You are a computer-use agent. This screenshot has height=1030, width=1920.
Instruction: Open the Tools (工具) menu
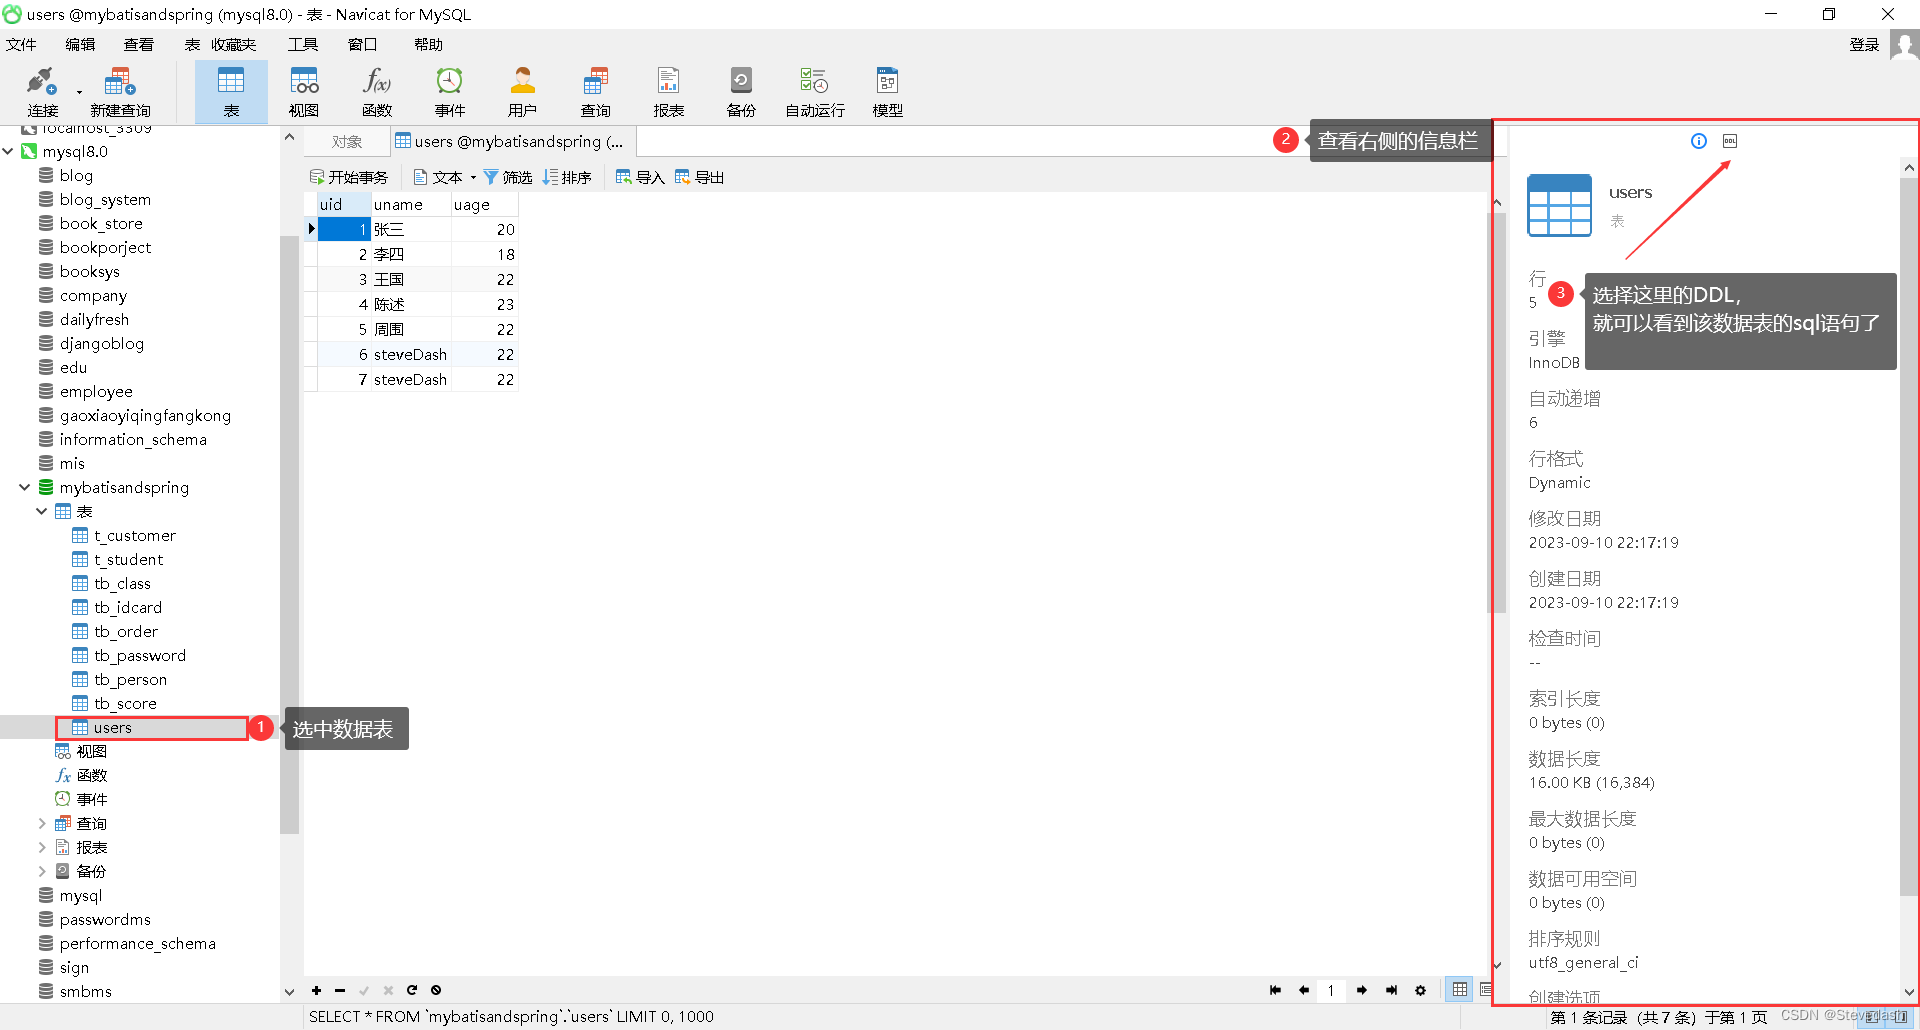(303, 44)
